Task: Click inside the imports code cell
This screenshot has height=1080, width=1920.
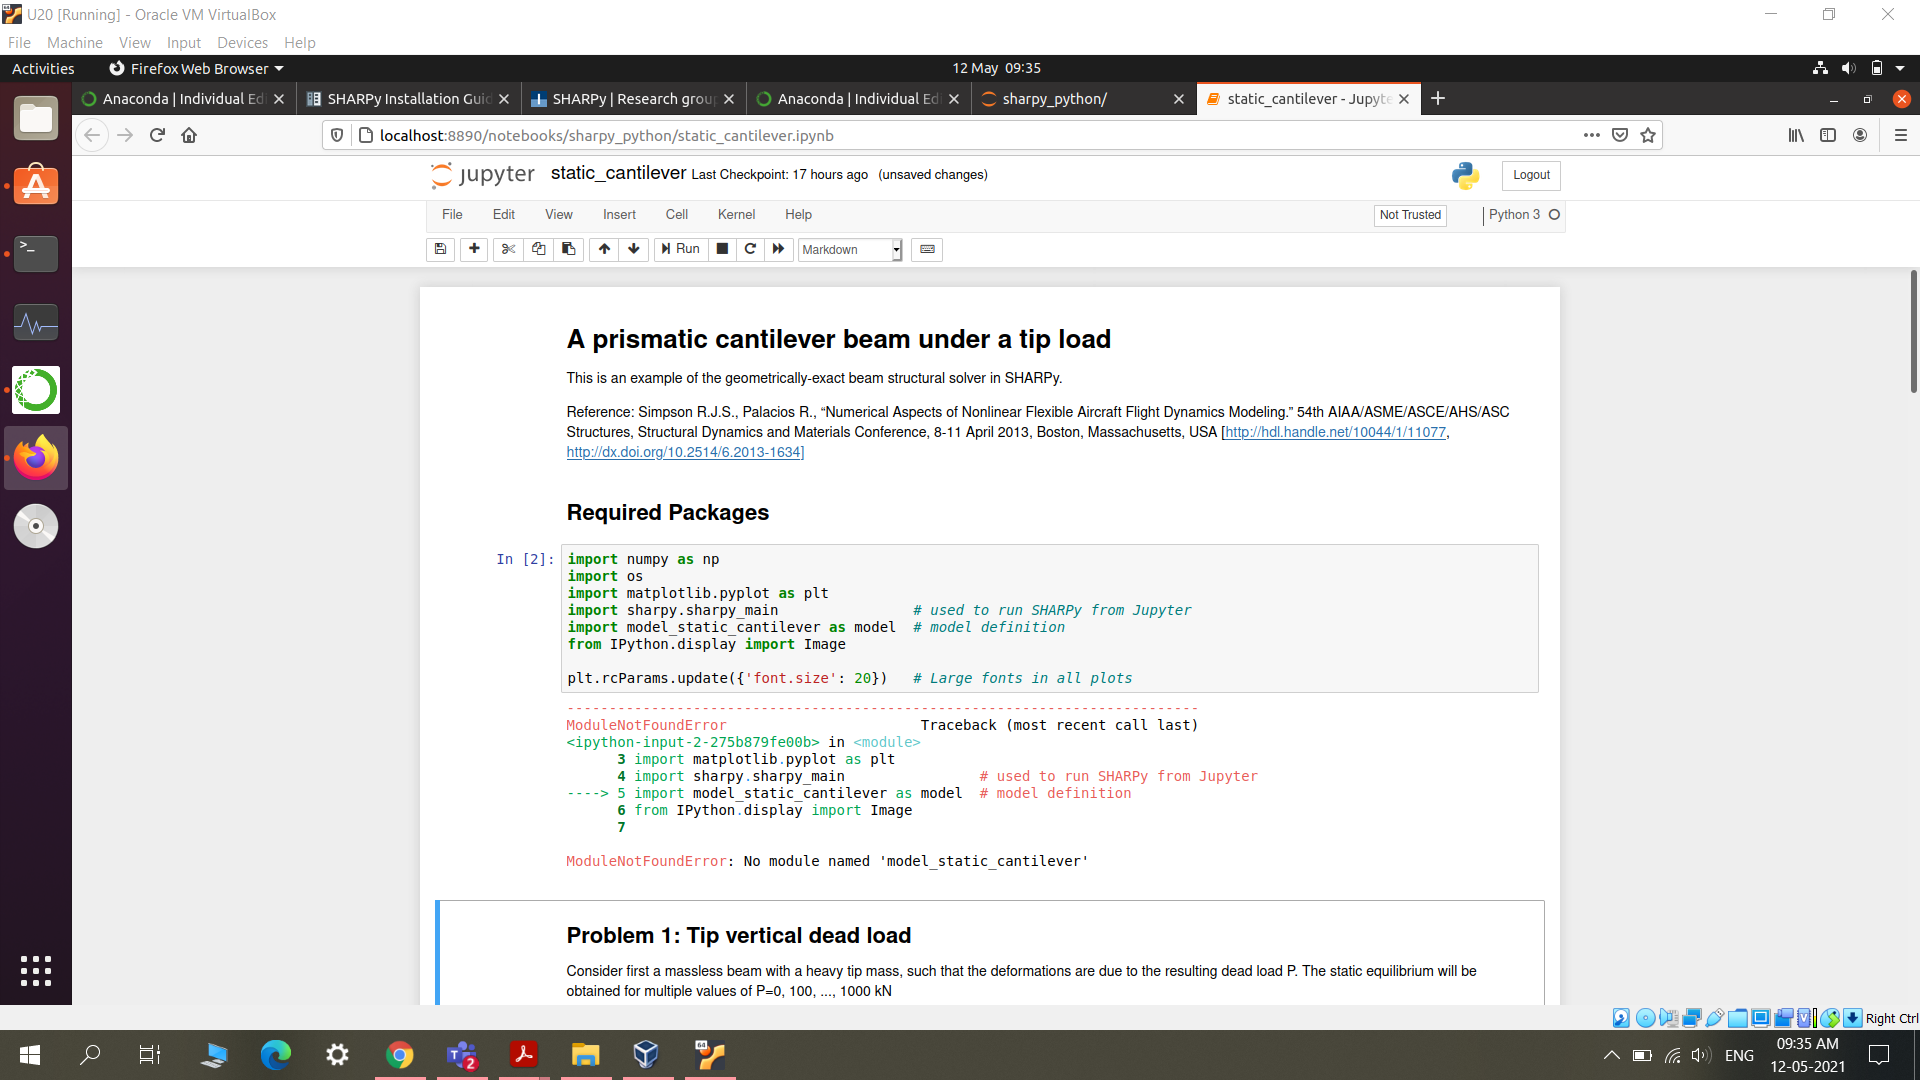Action: pos(1050,618)
